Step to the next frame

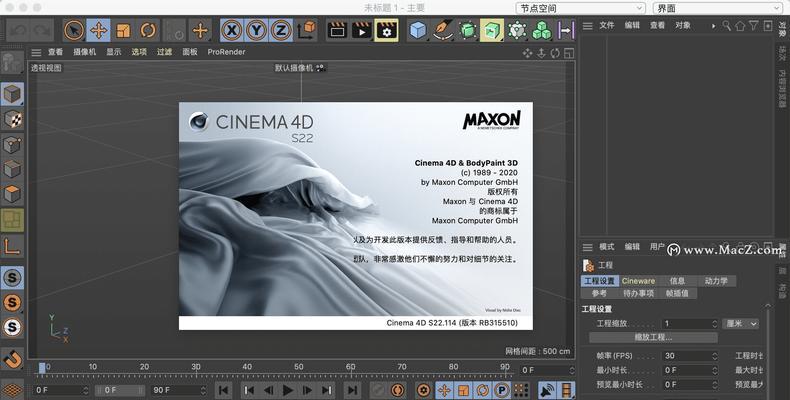307,390
